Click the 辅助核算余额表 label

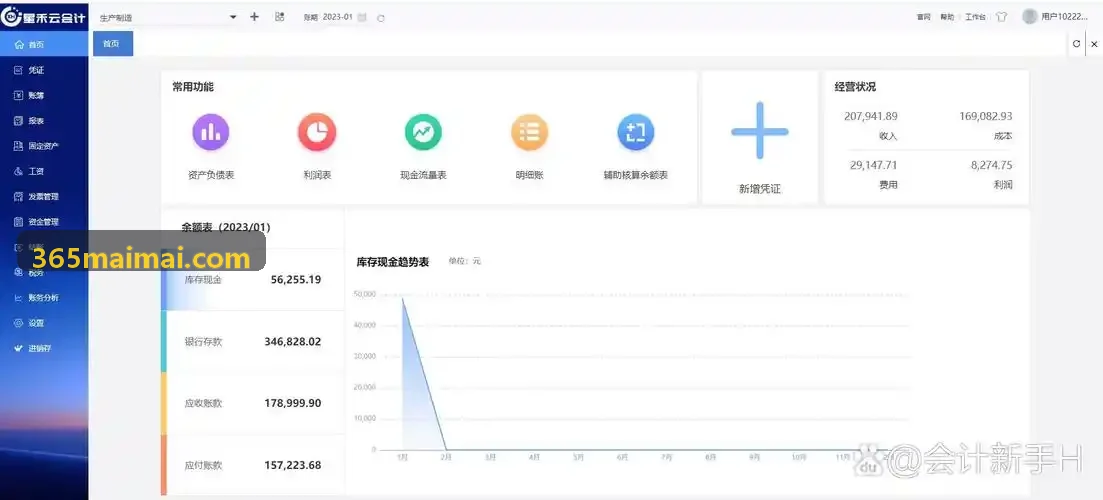pyautogui.click(x=636, y=175)
